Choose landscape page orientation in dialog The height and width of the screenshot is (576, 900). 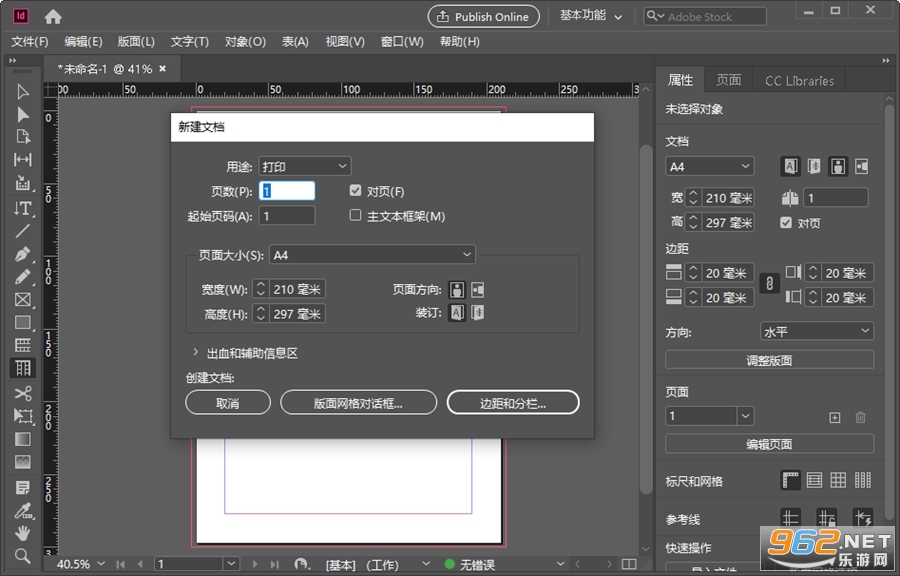(x=478, y=290)
